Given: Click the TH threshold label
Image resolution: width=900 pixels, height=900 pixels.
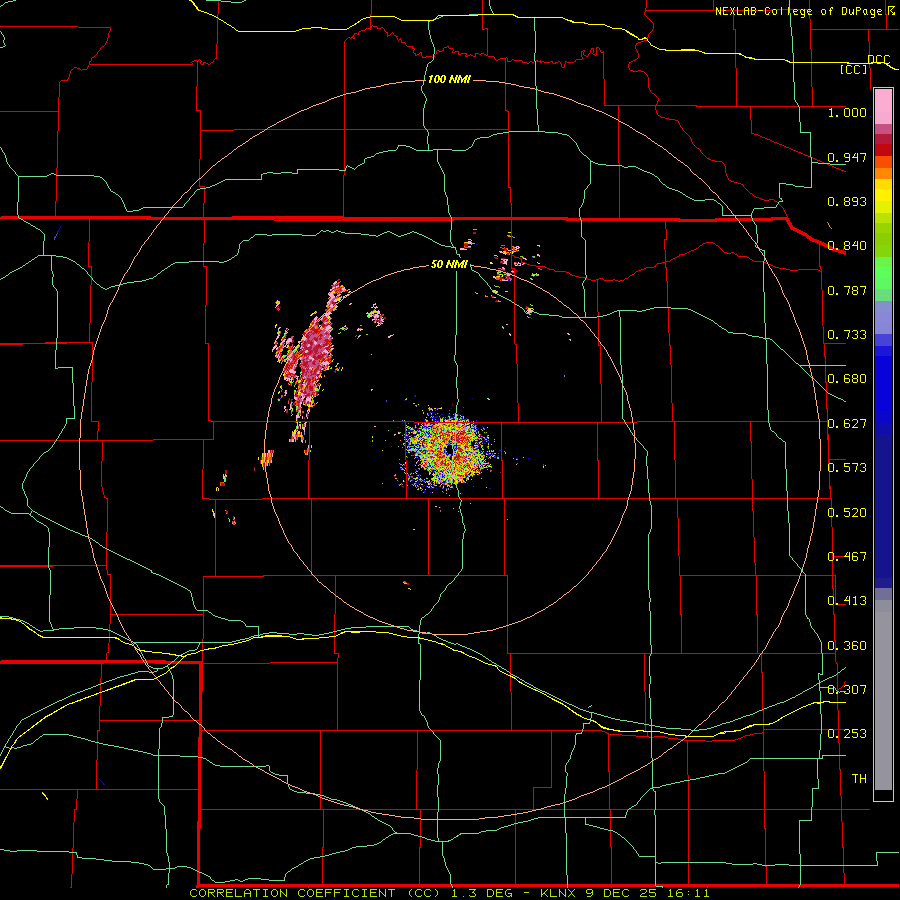Looking at the screenshot, I should click(x=859, y=779).
